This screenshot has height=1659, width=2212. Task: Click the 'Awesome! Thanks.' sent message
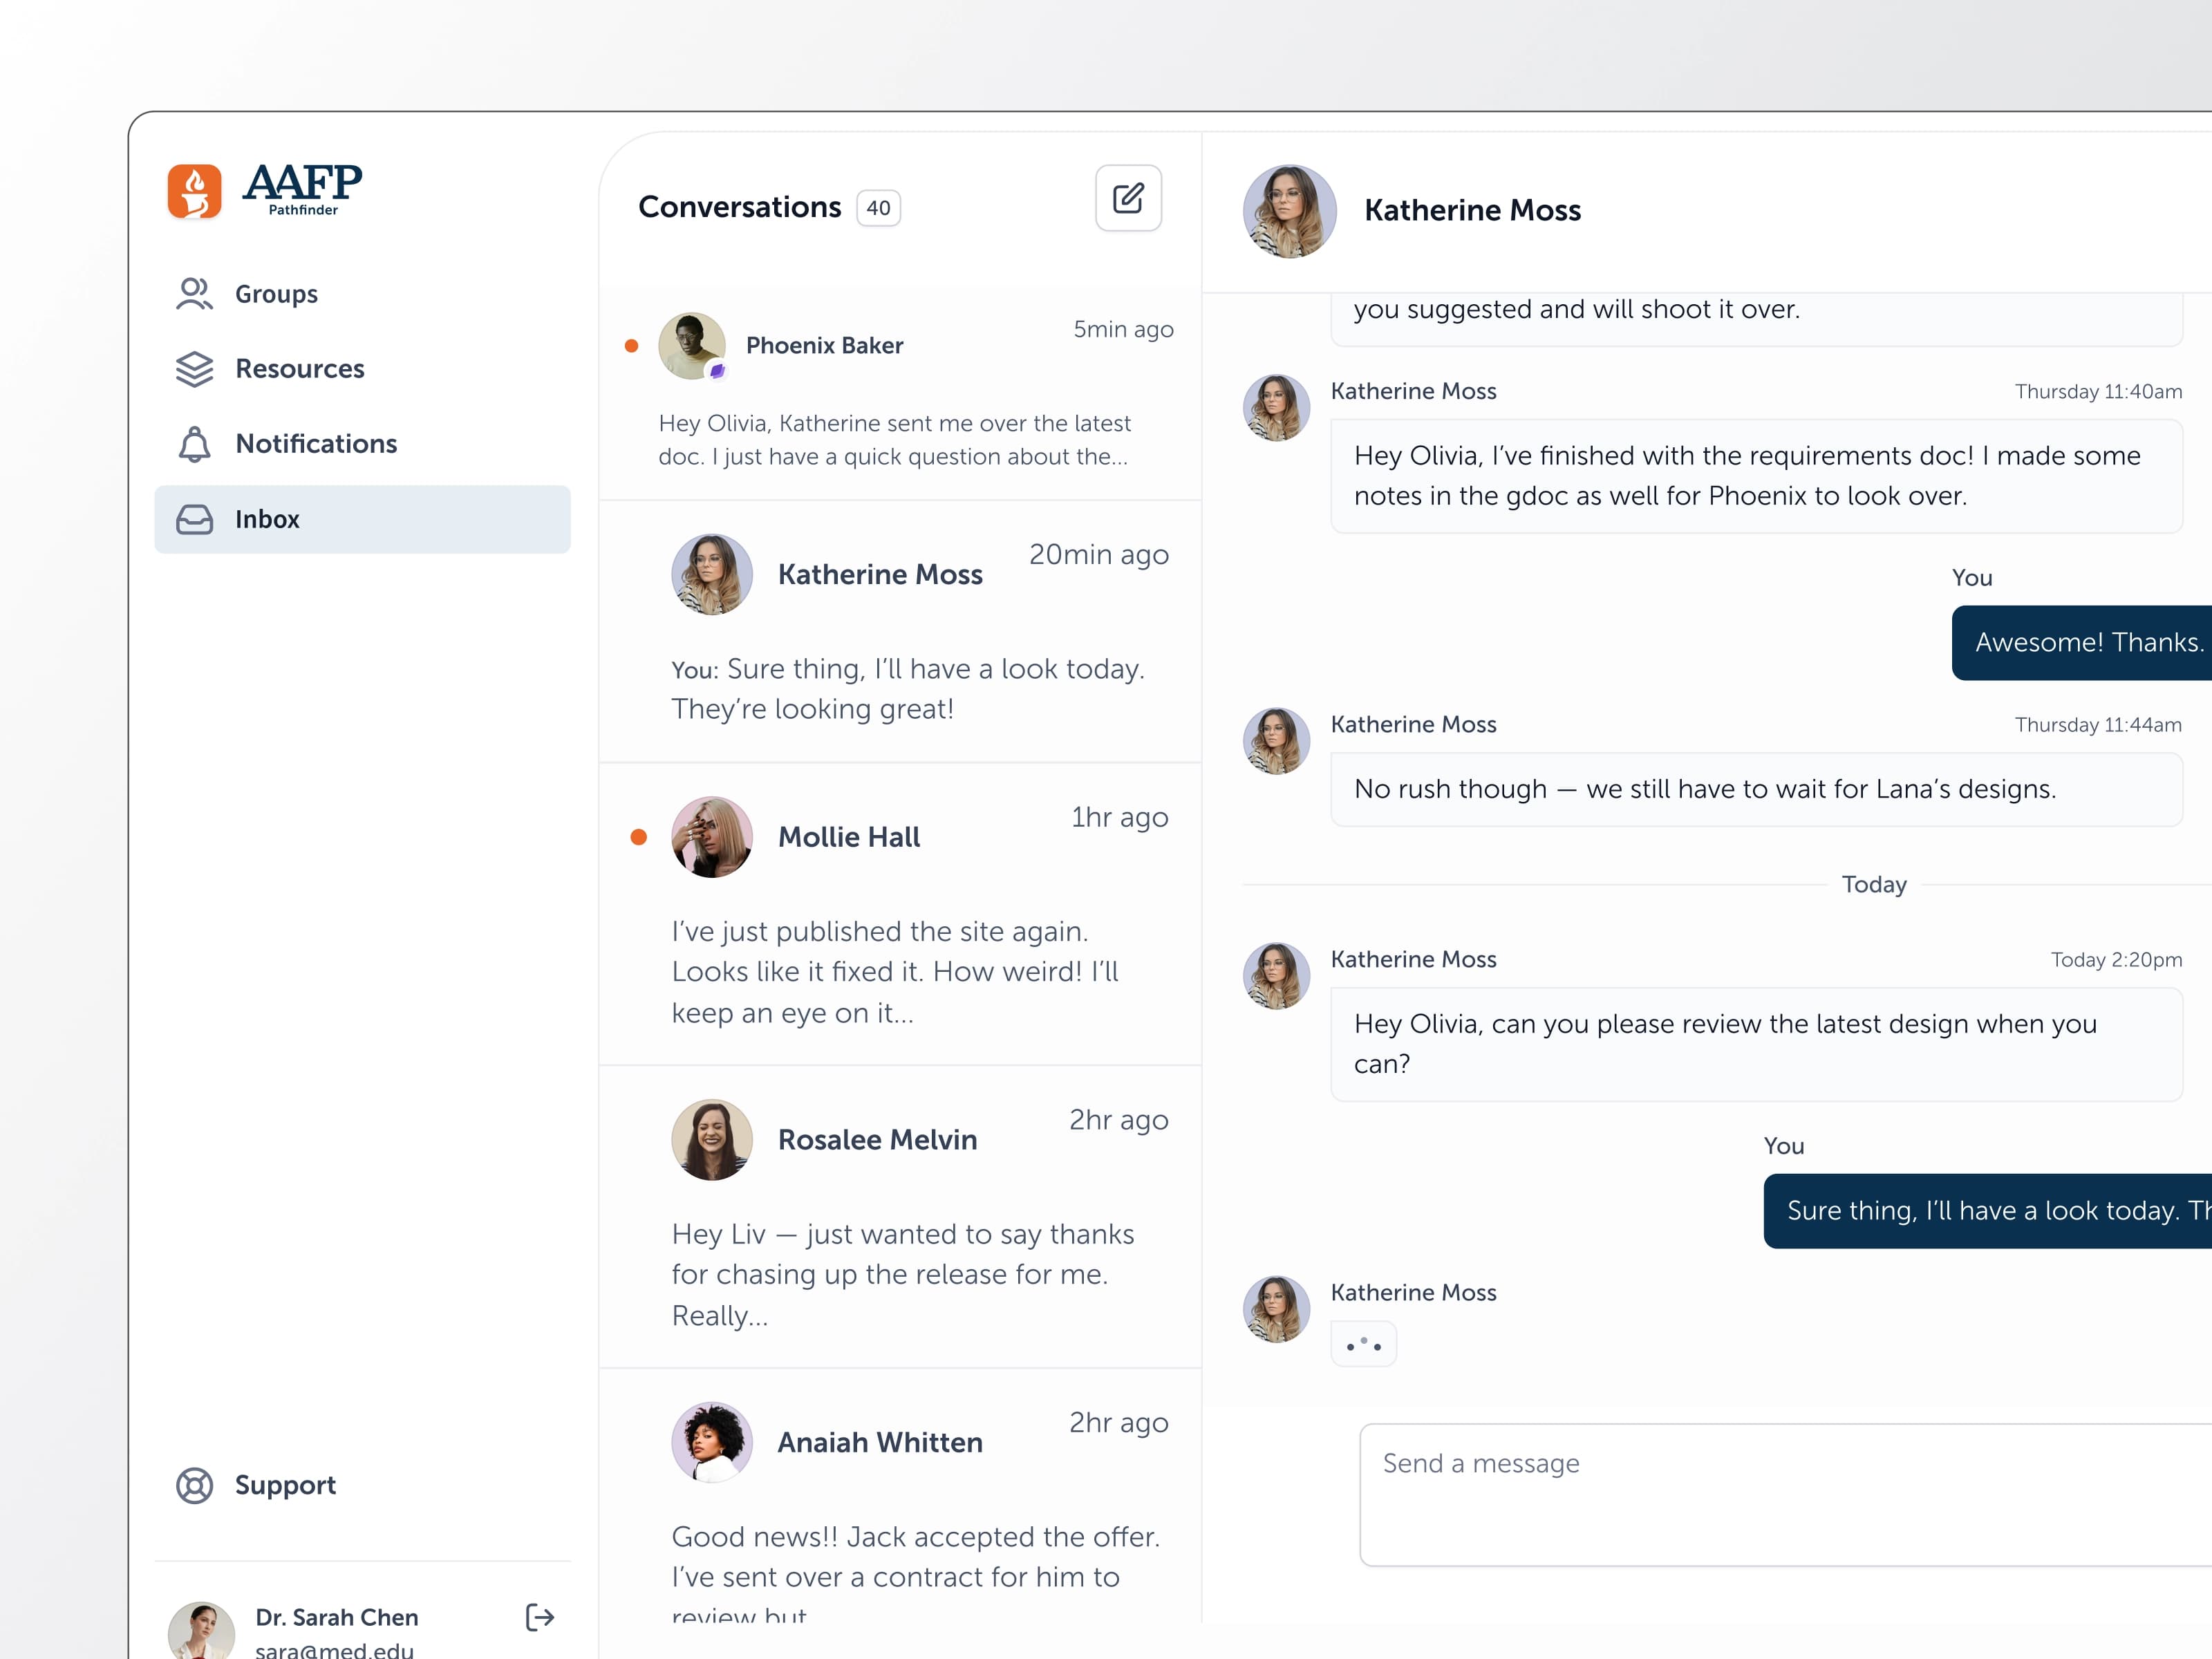pos(2082,643)
